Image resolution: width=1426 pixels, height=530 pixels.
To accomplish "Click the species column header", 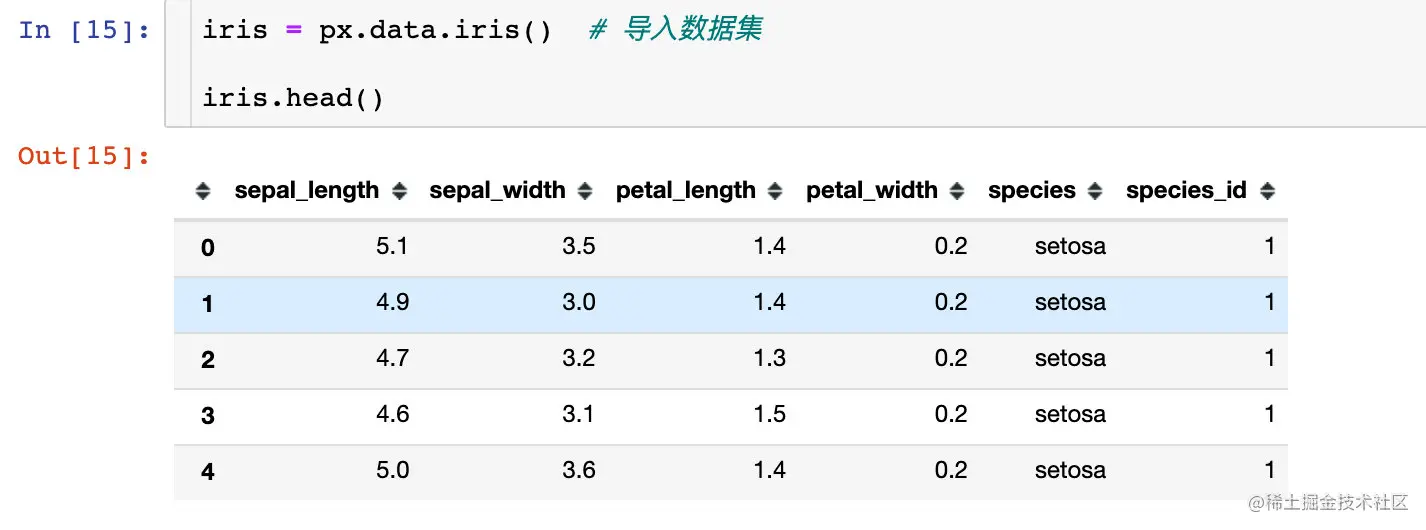I will pyautogui.click(x=1032, y=190).
